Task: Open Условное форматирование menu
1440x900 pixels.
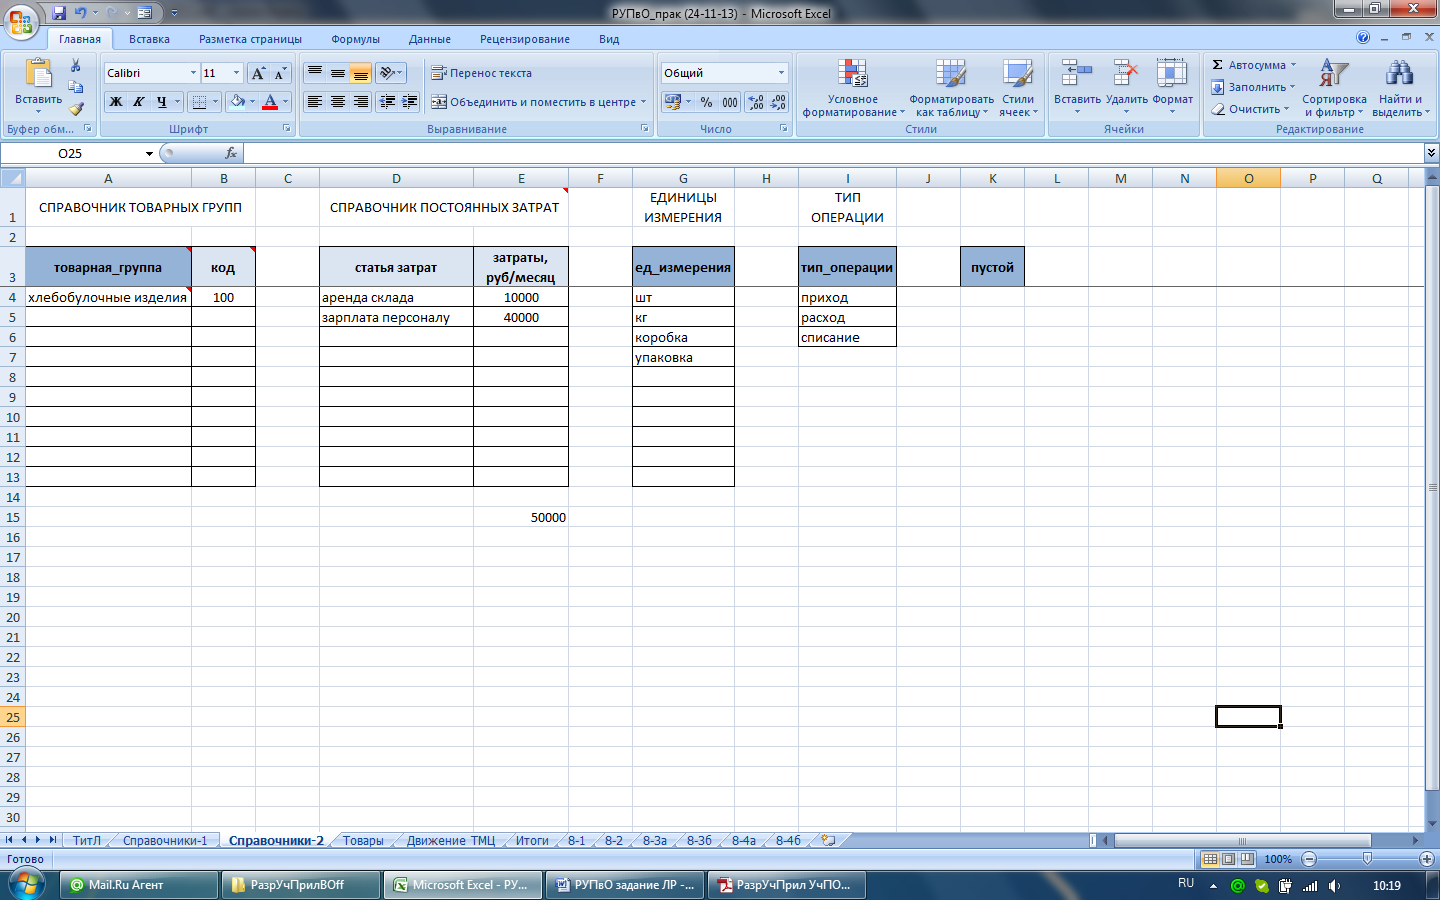Action: [853, 88]
